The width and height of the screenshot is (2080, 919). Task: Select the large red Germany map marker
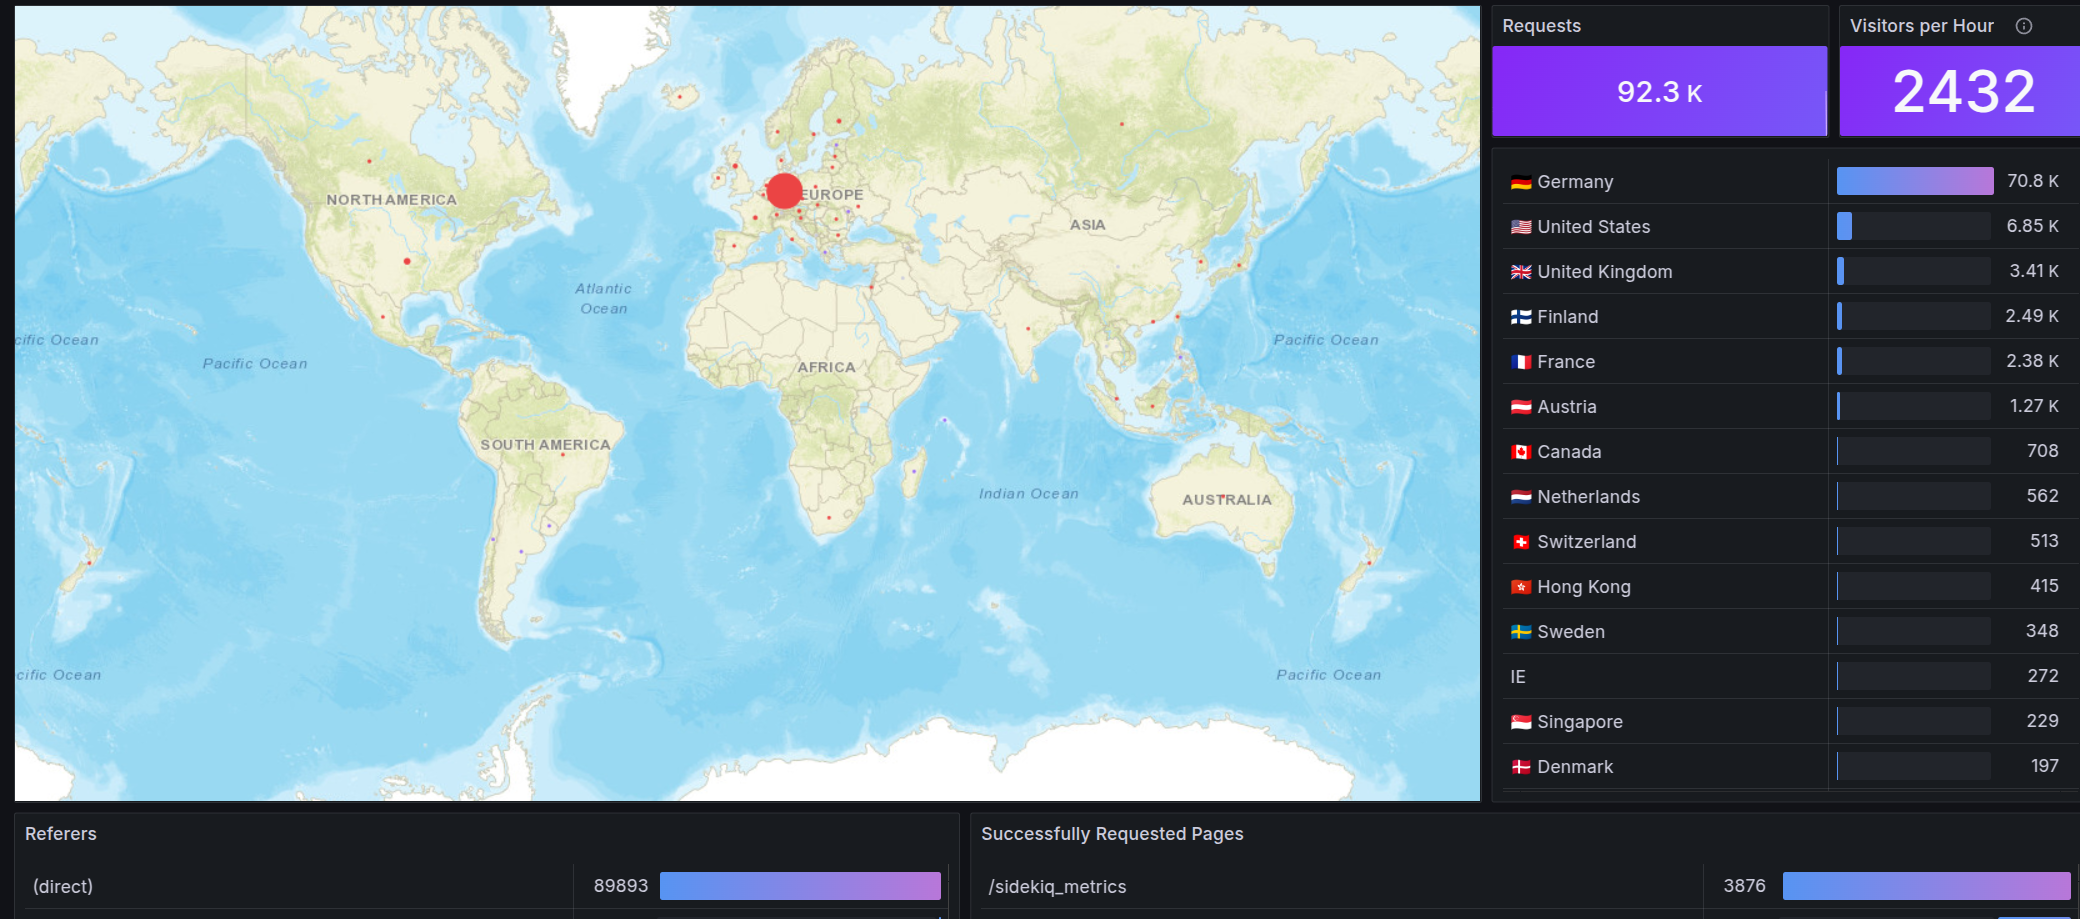click(784, 190)
